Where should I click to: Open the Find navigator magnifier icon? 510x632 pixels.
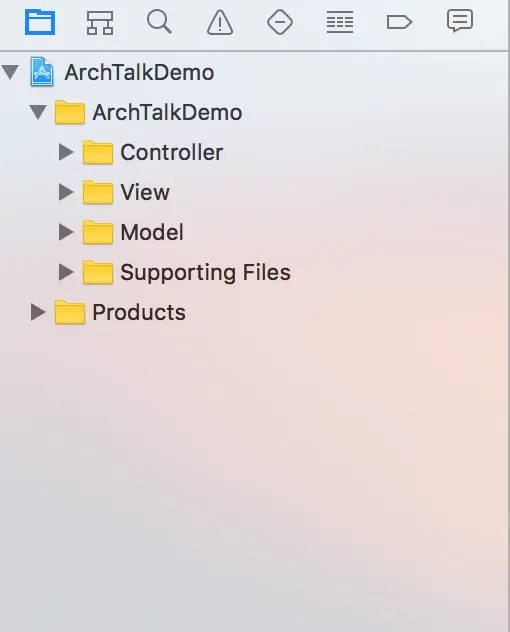(x=159, y=22)
